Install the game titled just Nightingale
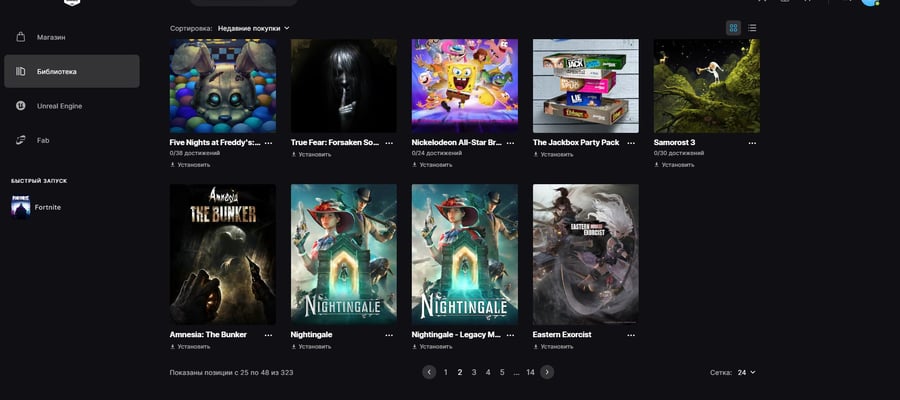 click(x=311, y=347)
